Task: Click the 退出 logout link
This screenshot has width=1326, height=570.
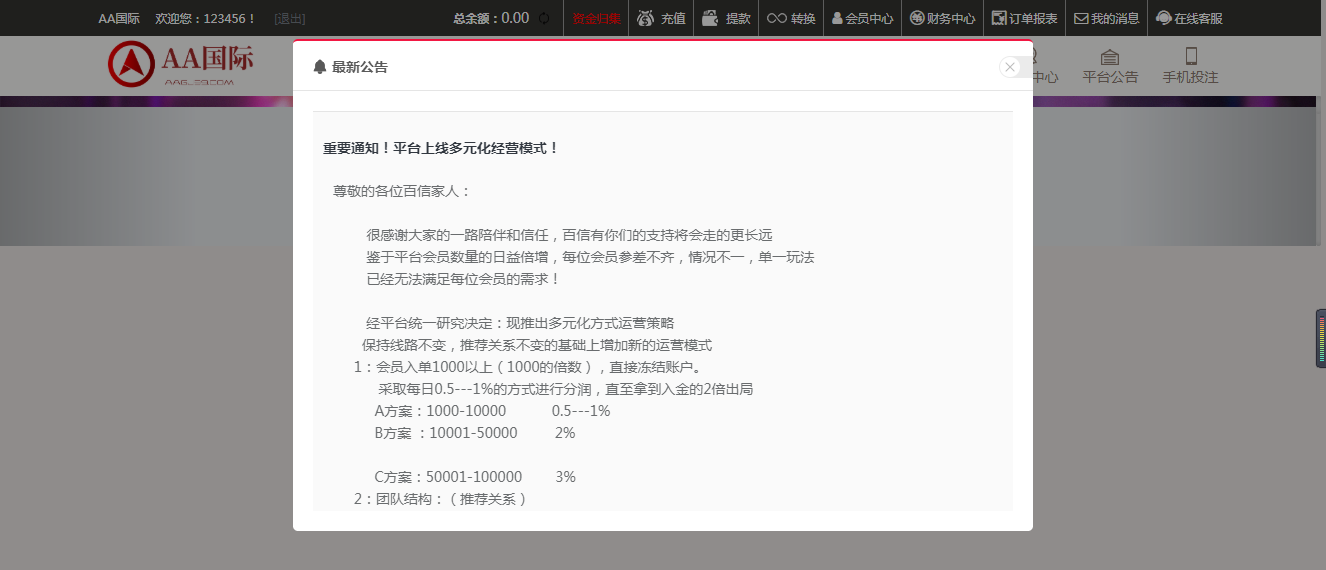Action: click(x=290, y=18)
